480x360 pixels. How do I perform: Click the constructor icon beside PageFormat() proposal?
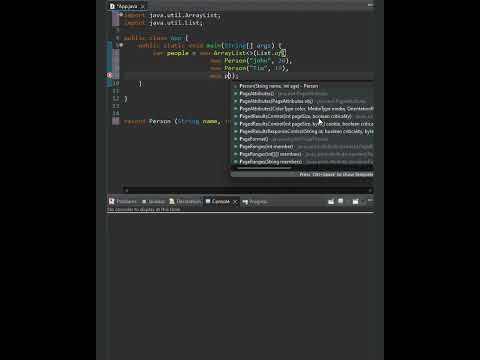point(236,139)
